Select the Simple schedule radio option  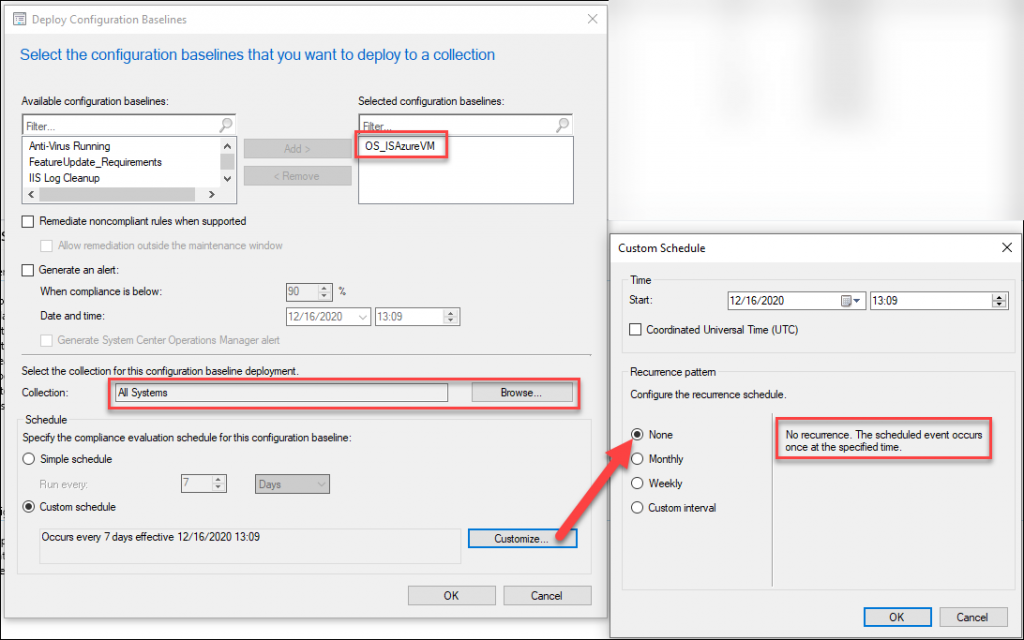(28, 459)
